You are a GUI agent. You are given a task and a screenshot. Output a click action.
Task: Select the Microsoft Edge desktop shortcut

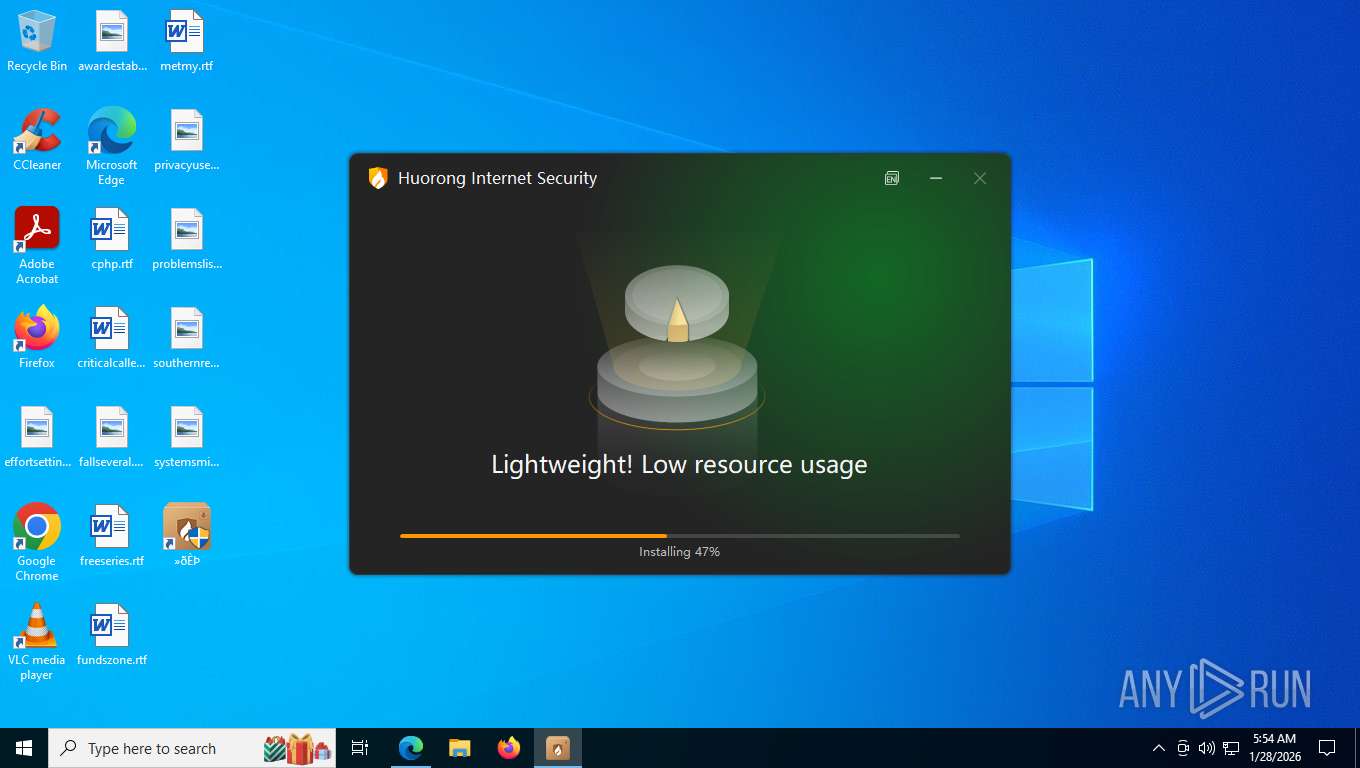[112, 147]
